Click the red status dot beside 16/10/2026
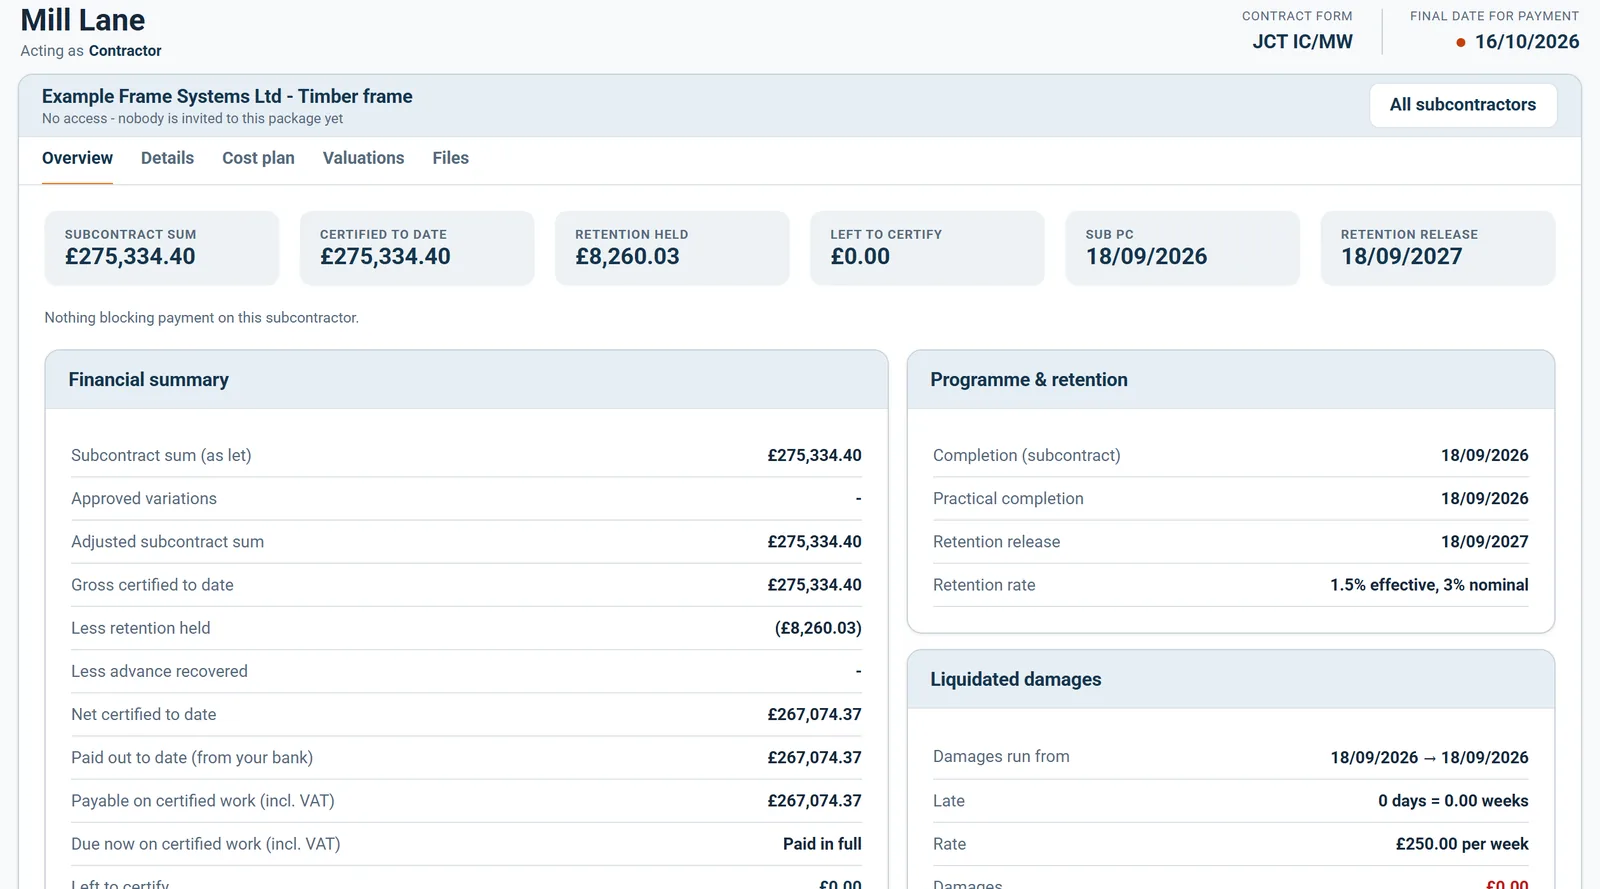 tap(1461, 43)
